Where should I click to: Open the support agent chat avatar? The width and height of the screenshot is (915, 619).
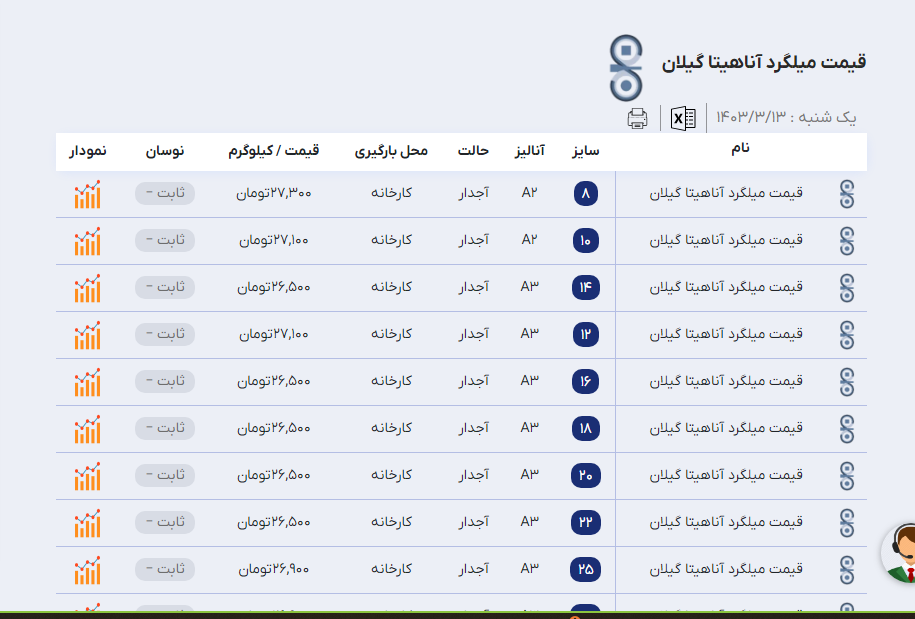point(900,553)
